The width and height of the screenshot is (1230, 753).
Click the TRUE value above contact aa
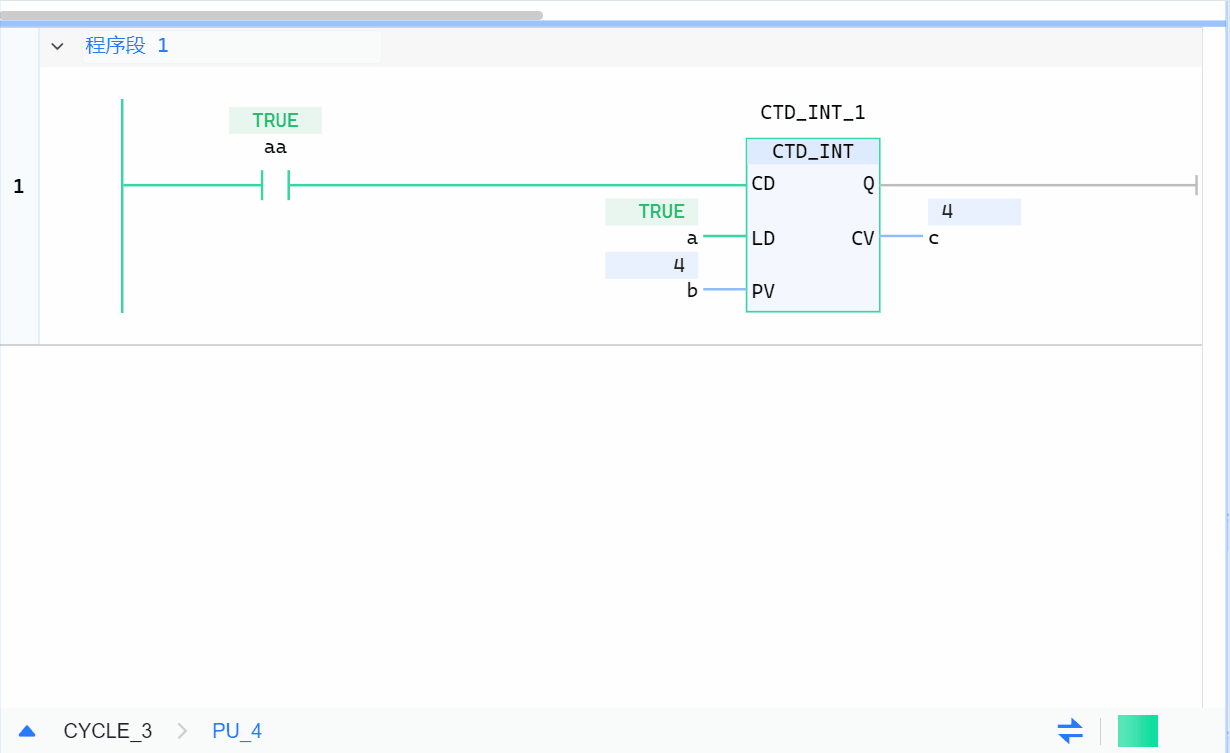[x=275, y=121]
